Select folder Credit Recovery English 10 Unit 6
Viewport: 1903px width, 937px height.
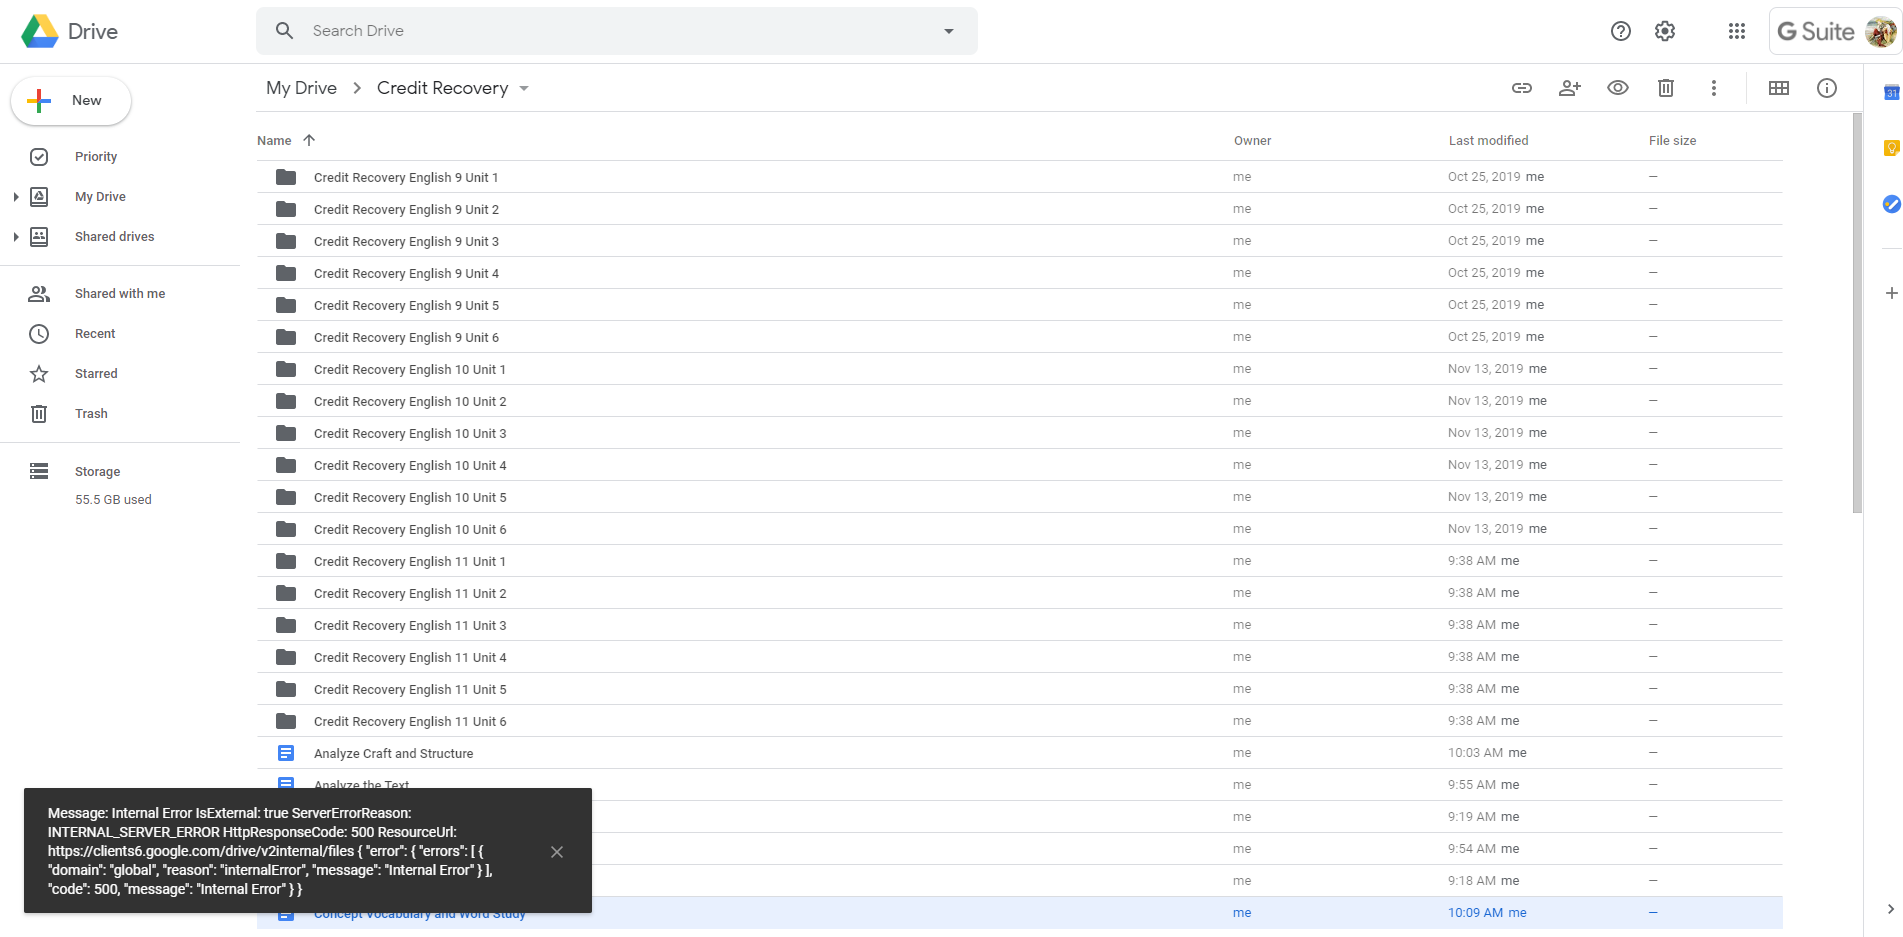tap(1019, 529)
